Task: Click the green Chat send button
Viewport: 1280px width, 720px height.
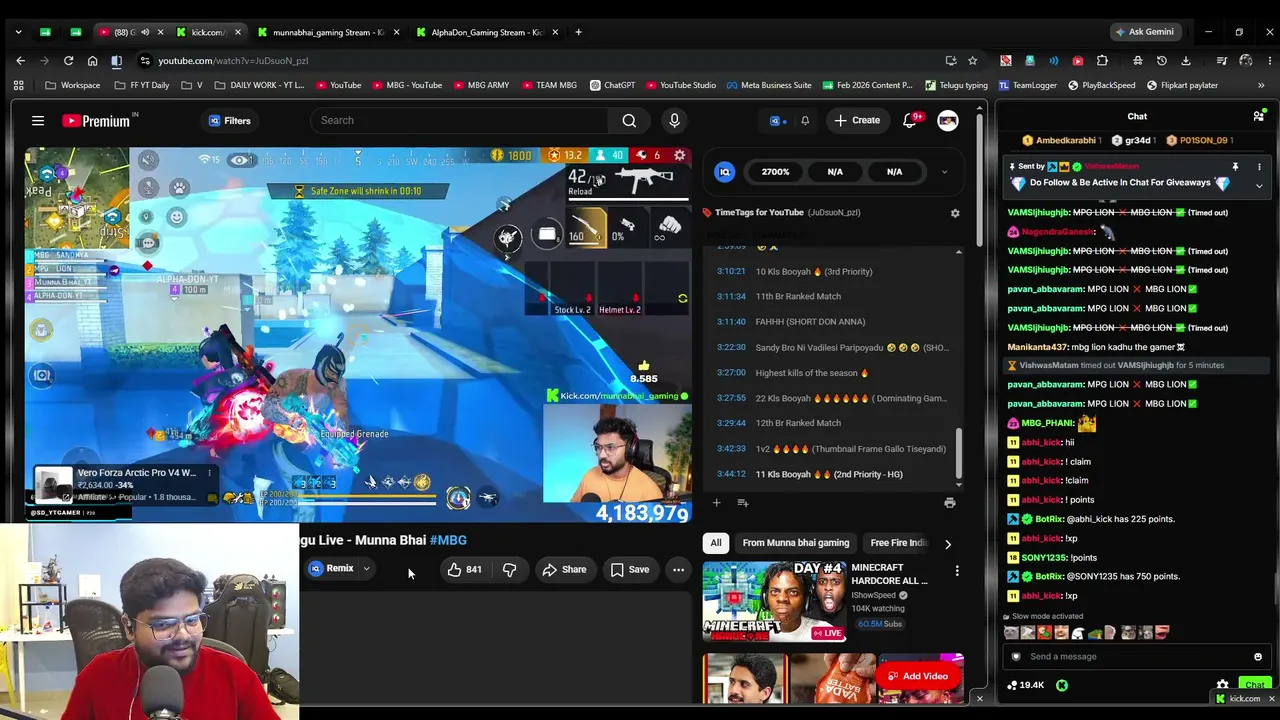Action: pos(1254,685)
